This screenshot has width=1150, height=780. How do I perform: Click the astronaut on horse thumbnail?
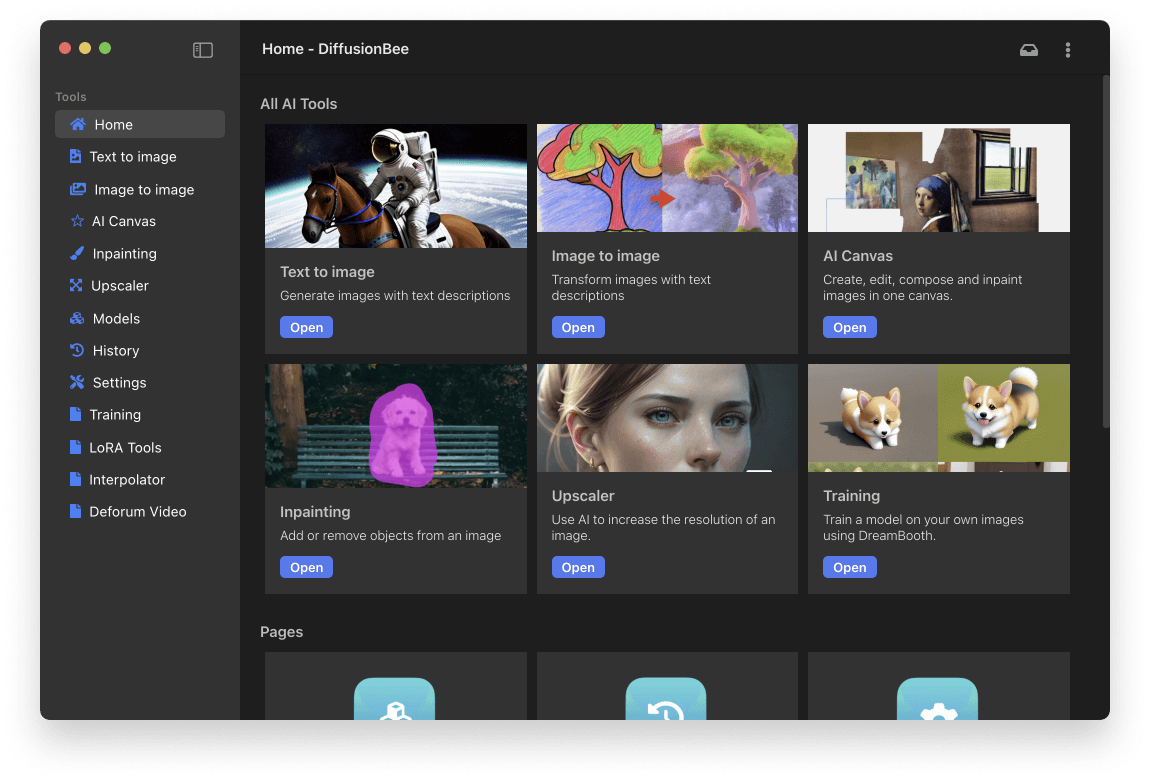pyautogui.click(x=396, y=185)
